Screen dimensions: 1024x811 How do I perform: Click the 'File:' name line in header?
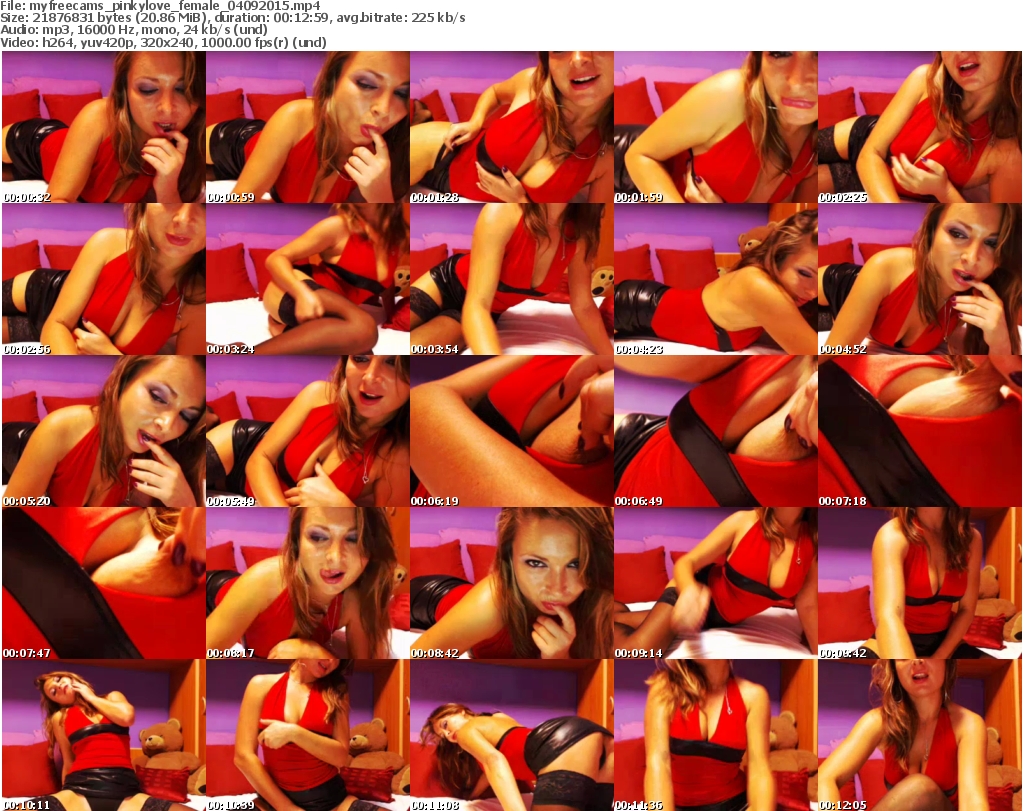pyautogui.click(x=161, y=6)
